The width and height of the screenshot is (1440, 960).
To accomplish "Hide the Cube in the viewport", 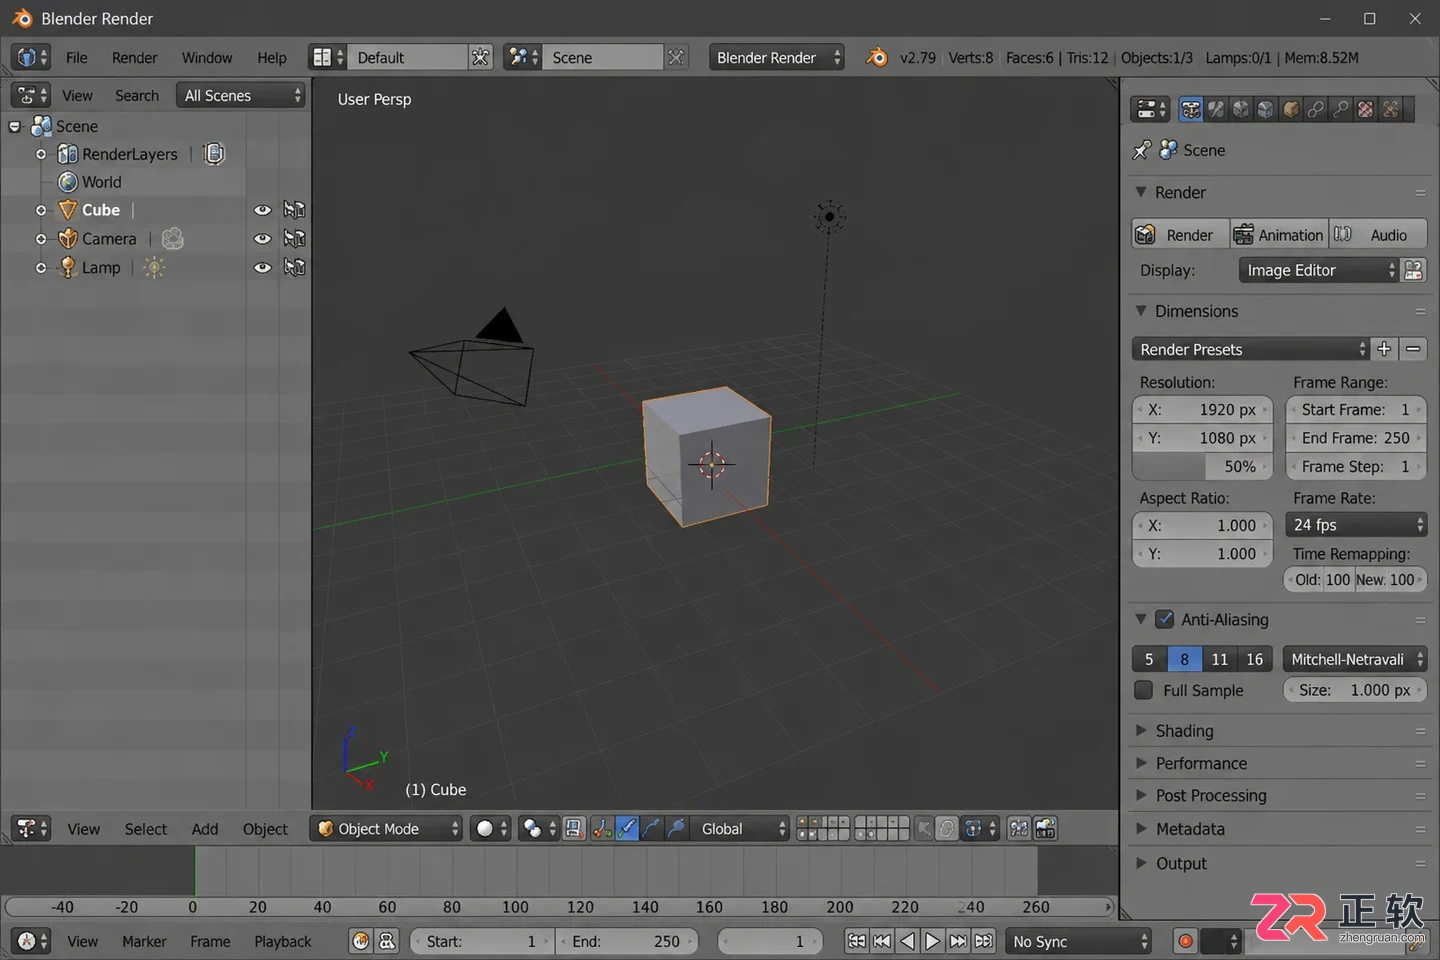I will 263,210.
